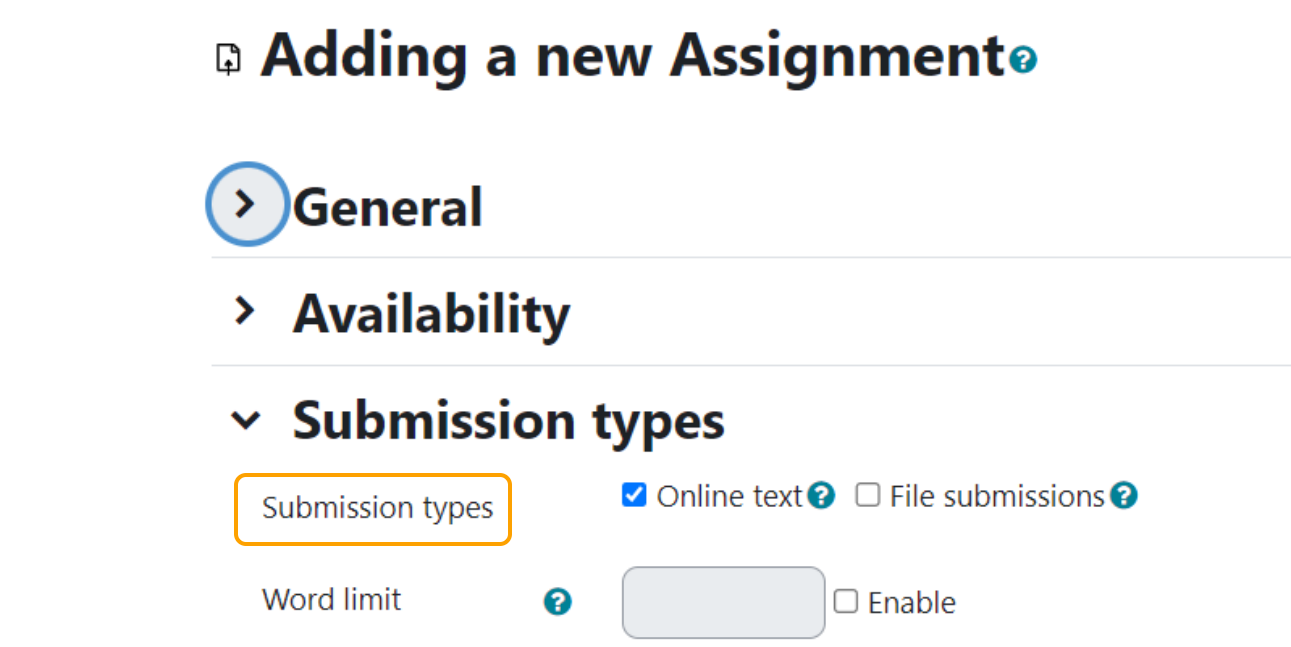
Task: Click the File submissions label text
Action: (x=997, y=496)
